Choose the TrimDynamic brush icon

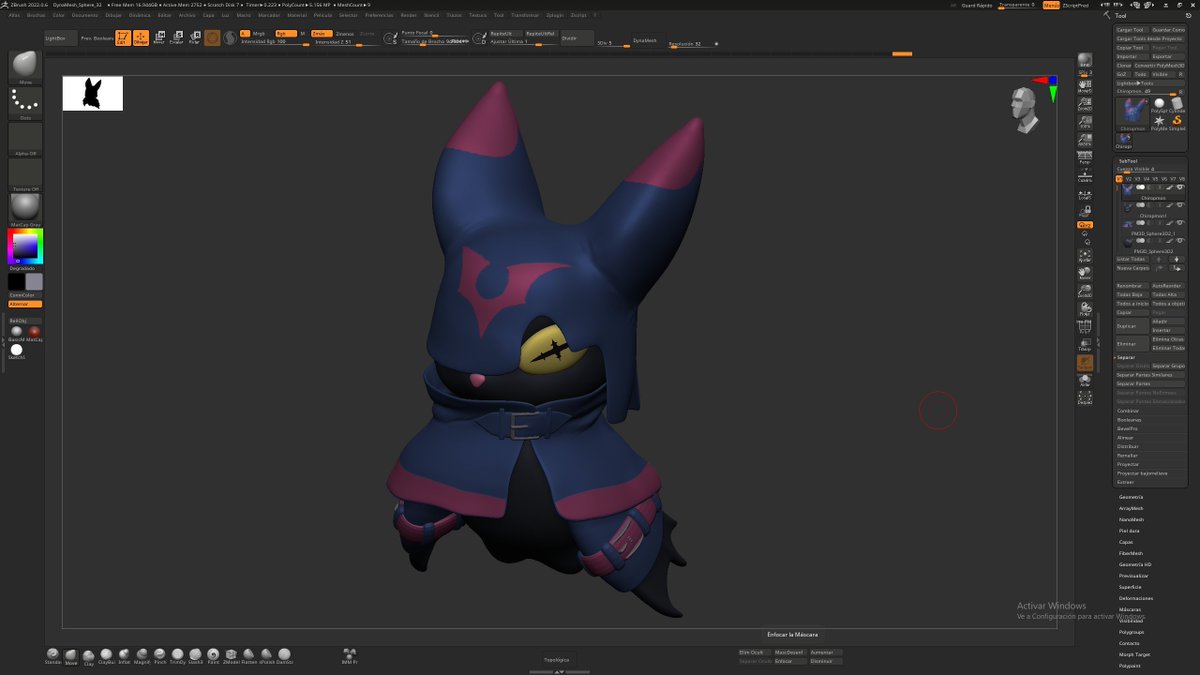click(177, 655)
